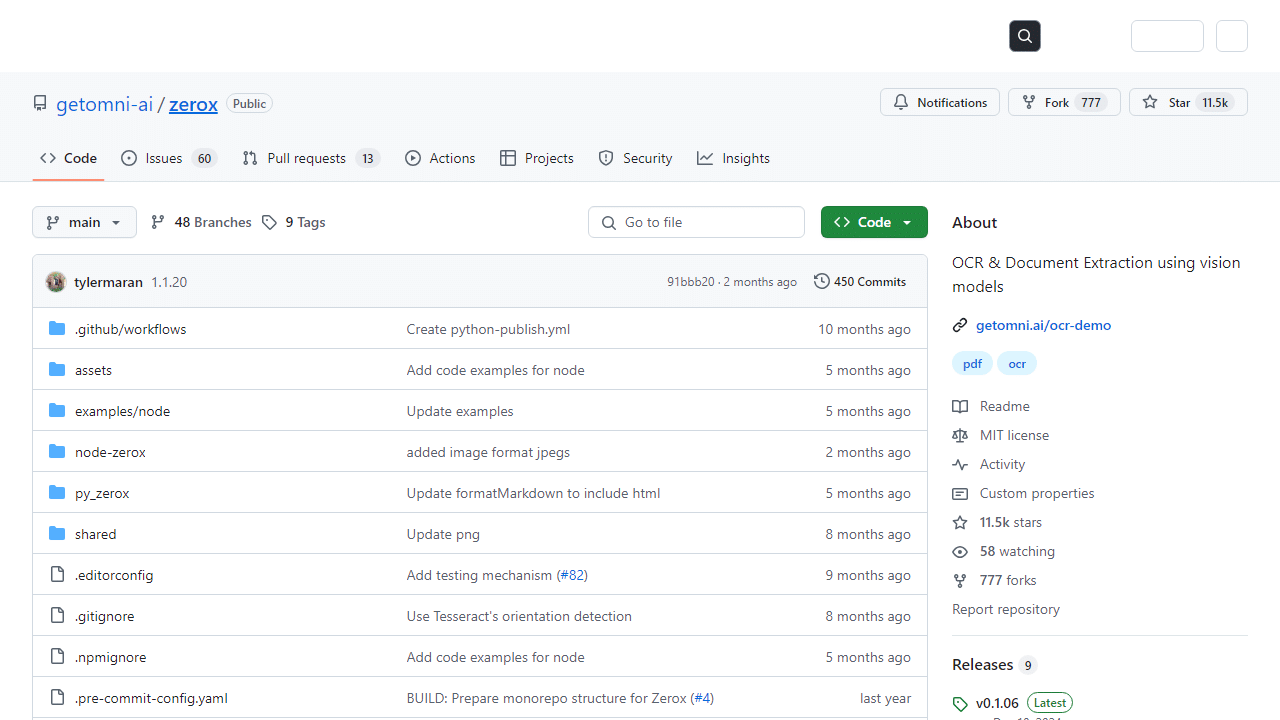Screen dimensions: 1280x720
Task: Open Custom properties link
Action: click(1023, 493)
